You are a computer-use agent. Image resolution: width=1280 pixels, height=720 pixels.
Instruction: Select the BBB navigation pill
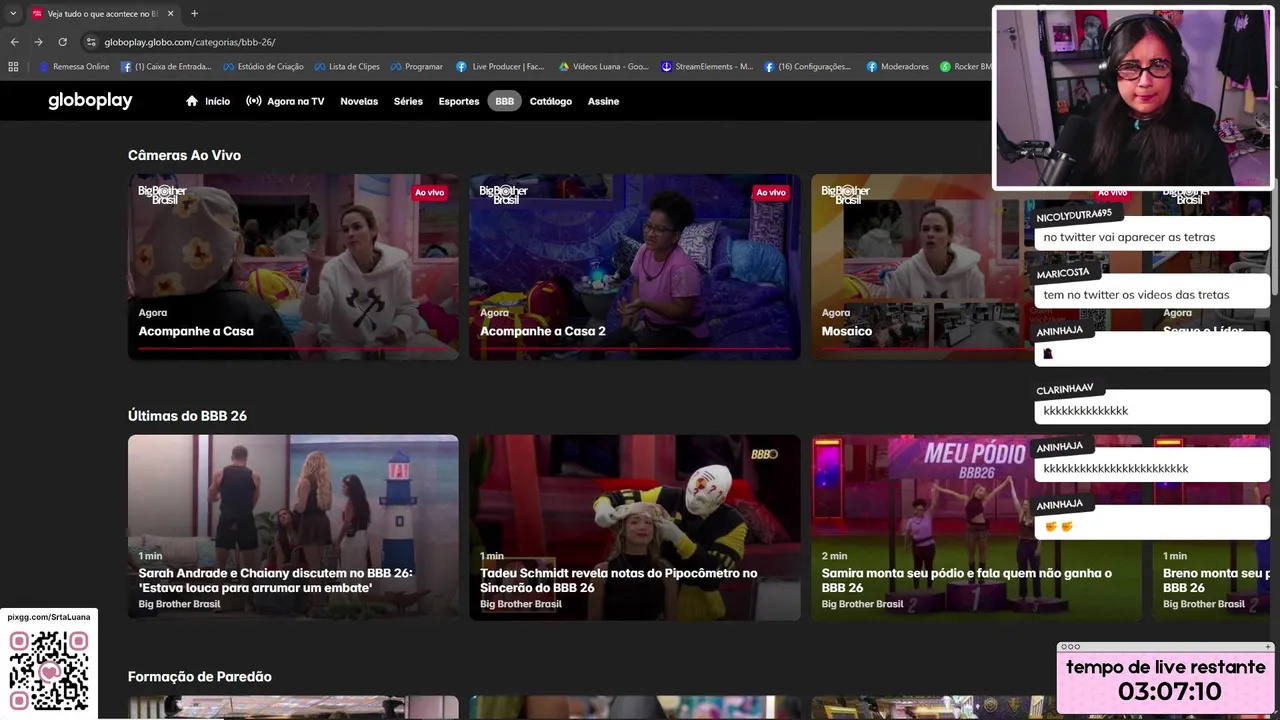pyautogui.click(x=505, y=101)
